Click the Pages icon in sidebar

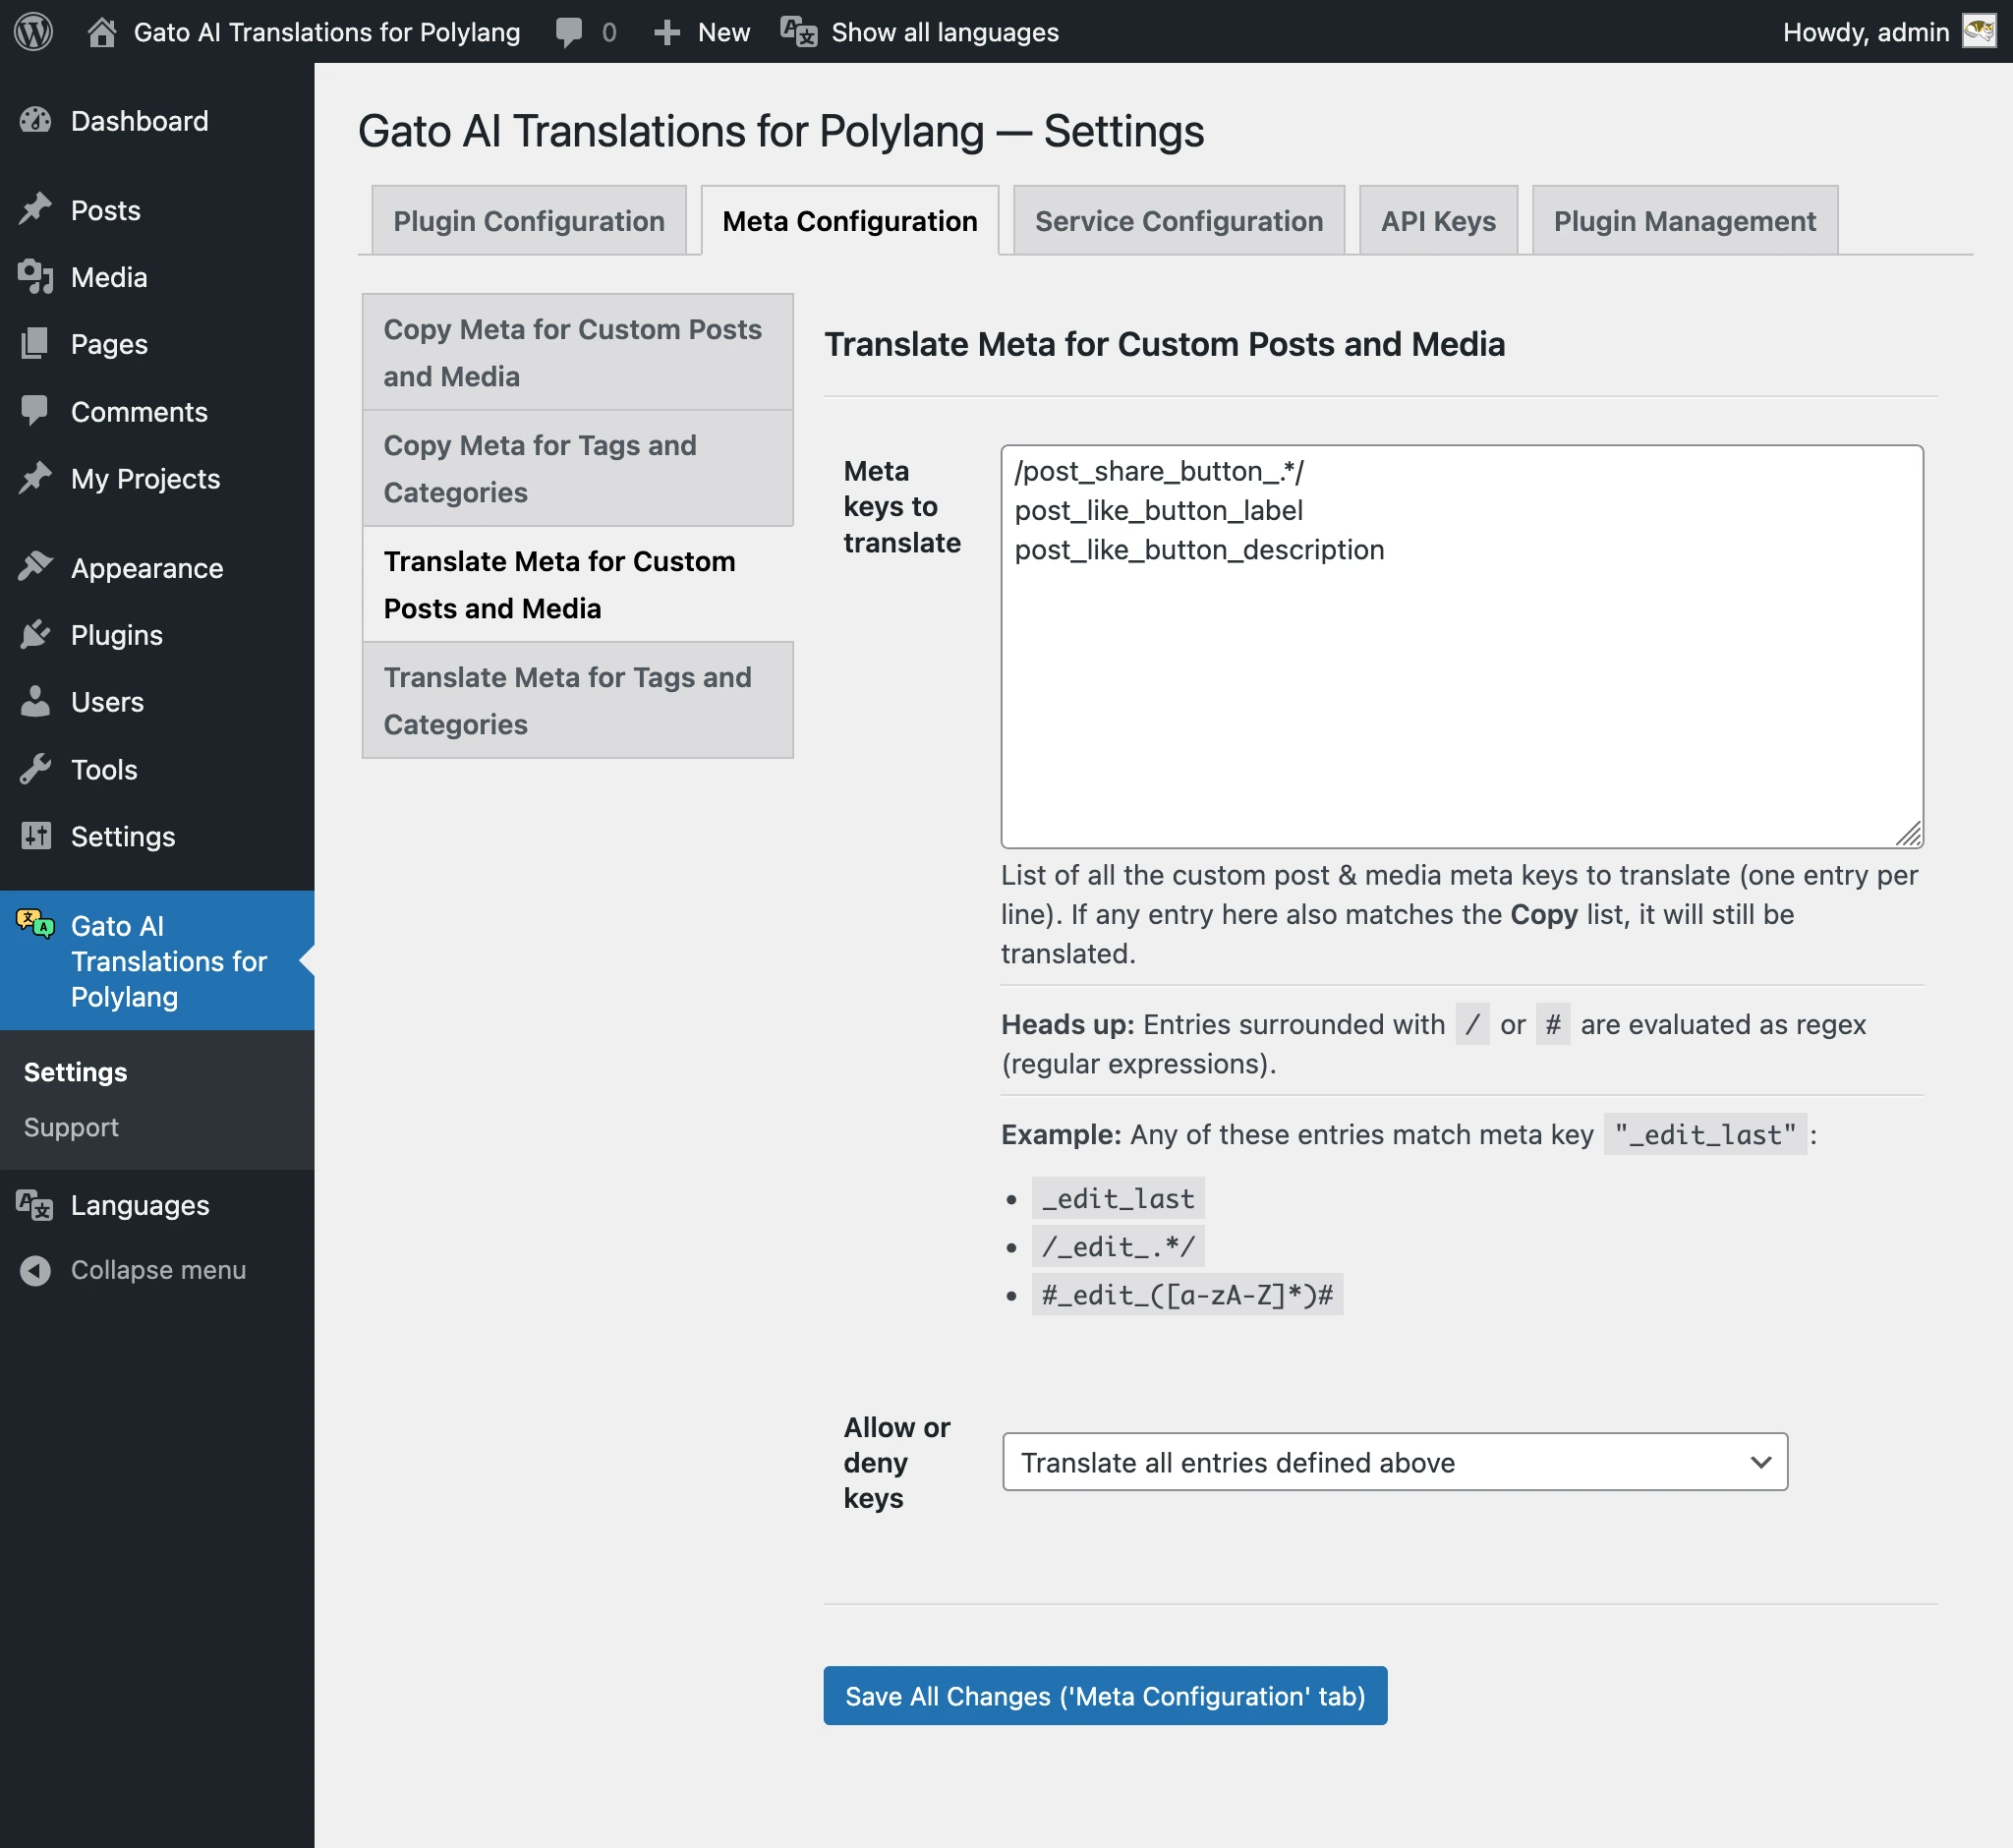point(35,344)
